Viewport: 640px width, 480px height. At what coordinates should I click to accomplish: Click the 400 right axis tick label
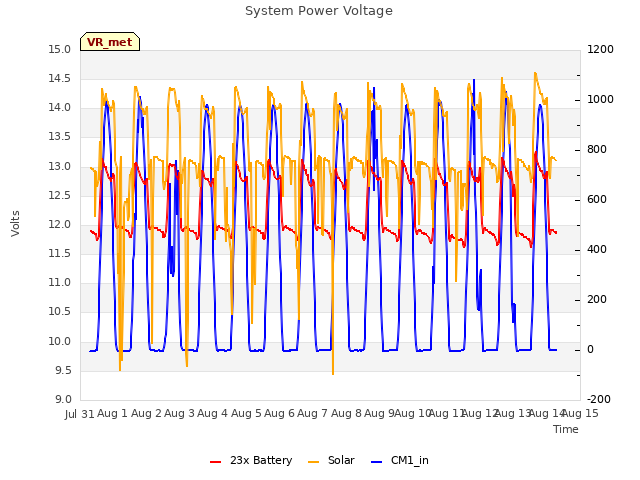point(597,249)
